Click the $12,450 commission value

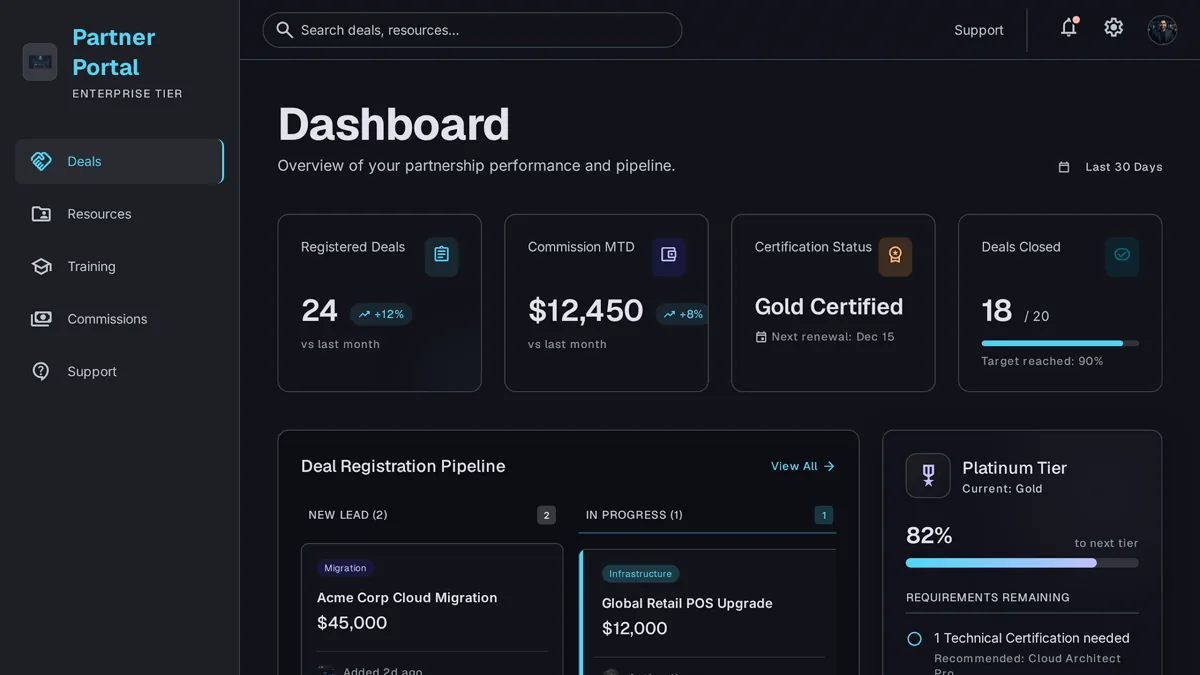(586, 311)
